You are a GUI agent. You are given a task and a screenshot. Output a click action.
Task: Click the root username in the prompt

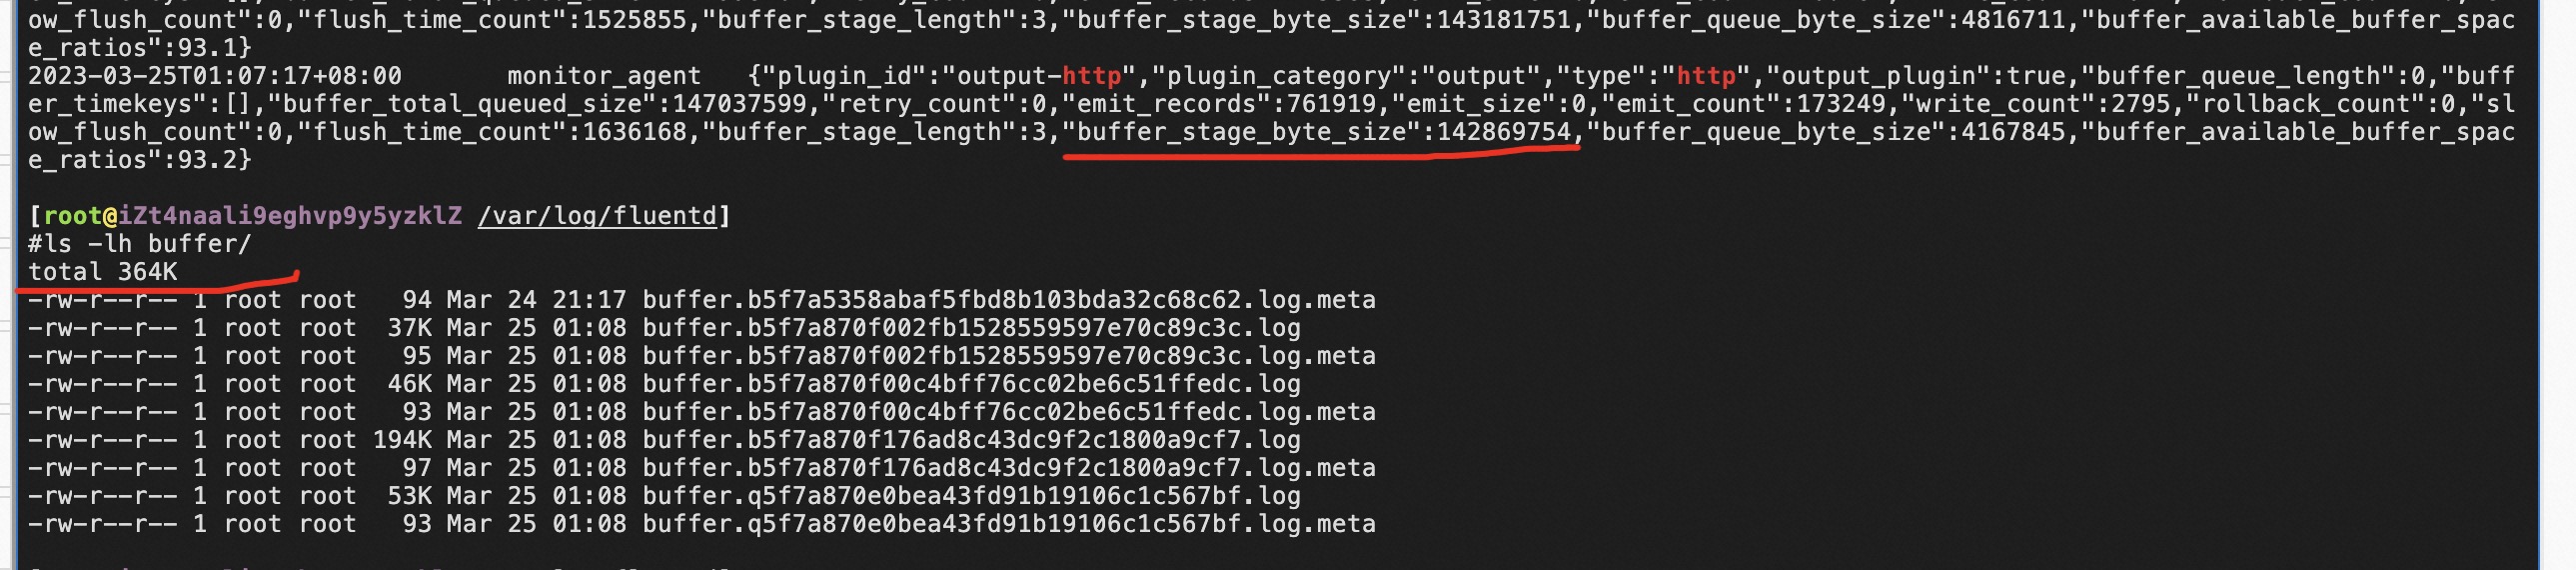pyautogui.click(x=73, y=216)
